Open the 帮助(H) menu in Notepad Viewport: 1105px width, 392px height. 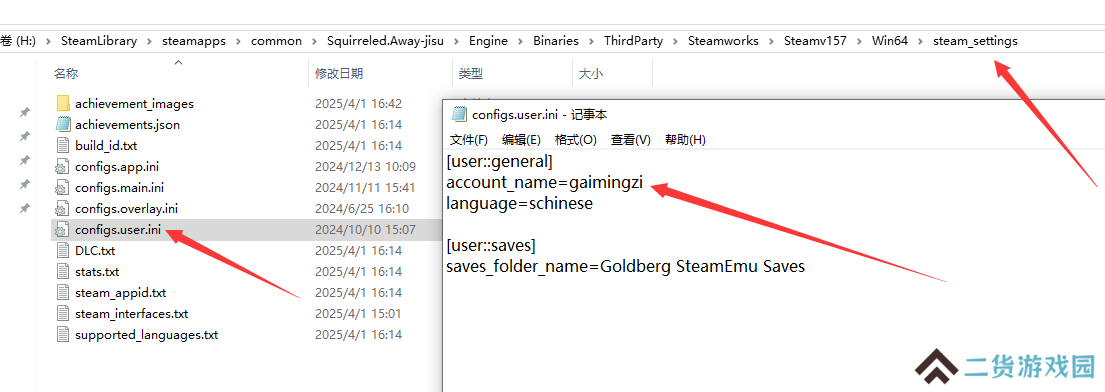(x=685, y=140)
